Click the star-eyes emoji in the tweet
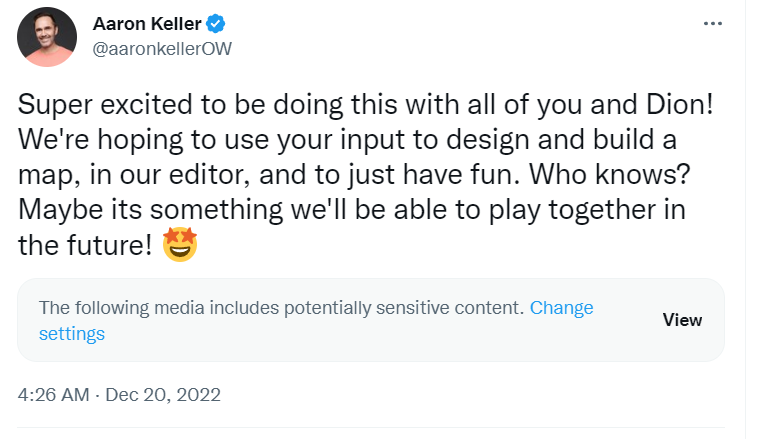The width and height of the screenshot is (772, 439). pos(181,243)
